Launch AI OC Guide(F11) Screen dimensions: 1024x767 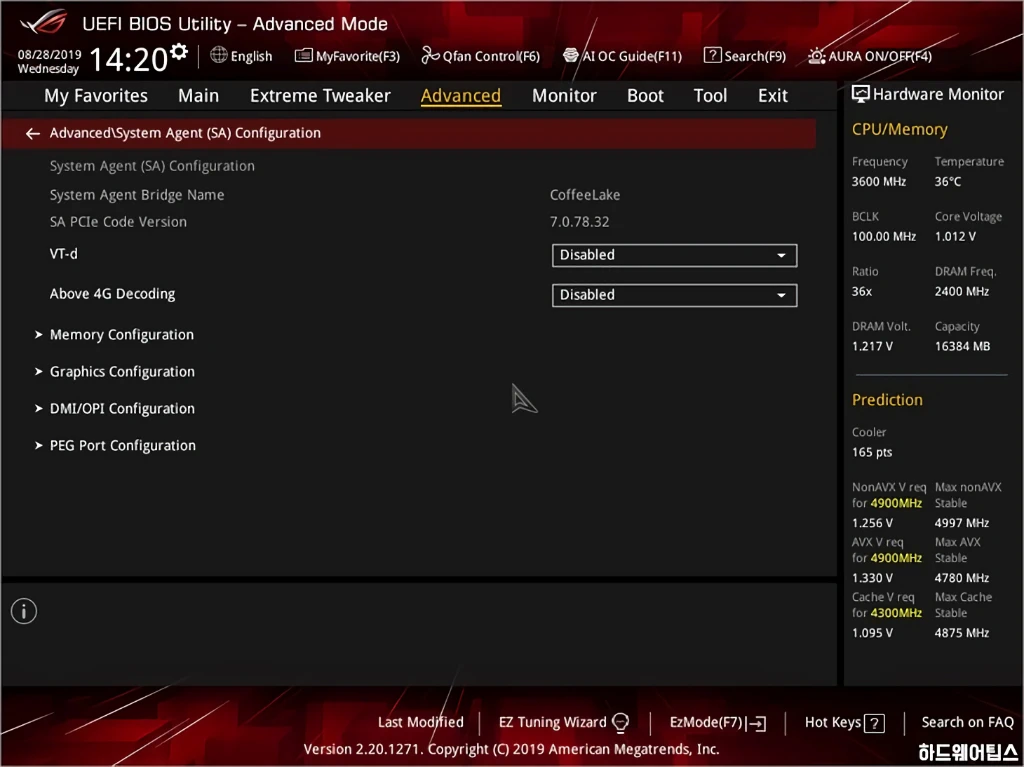(622, 56)
